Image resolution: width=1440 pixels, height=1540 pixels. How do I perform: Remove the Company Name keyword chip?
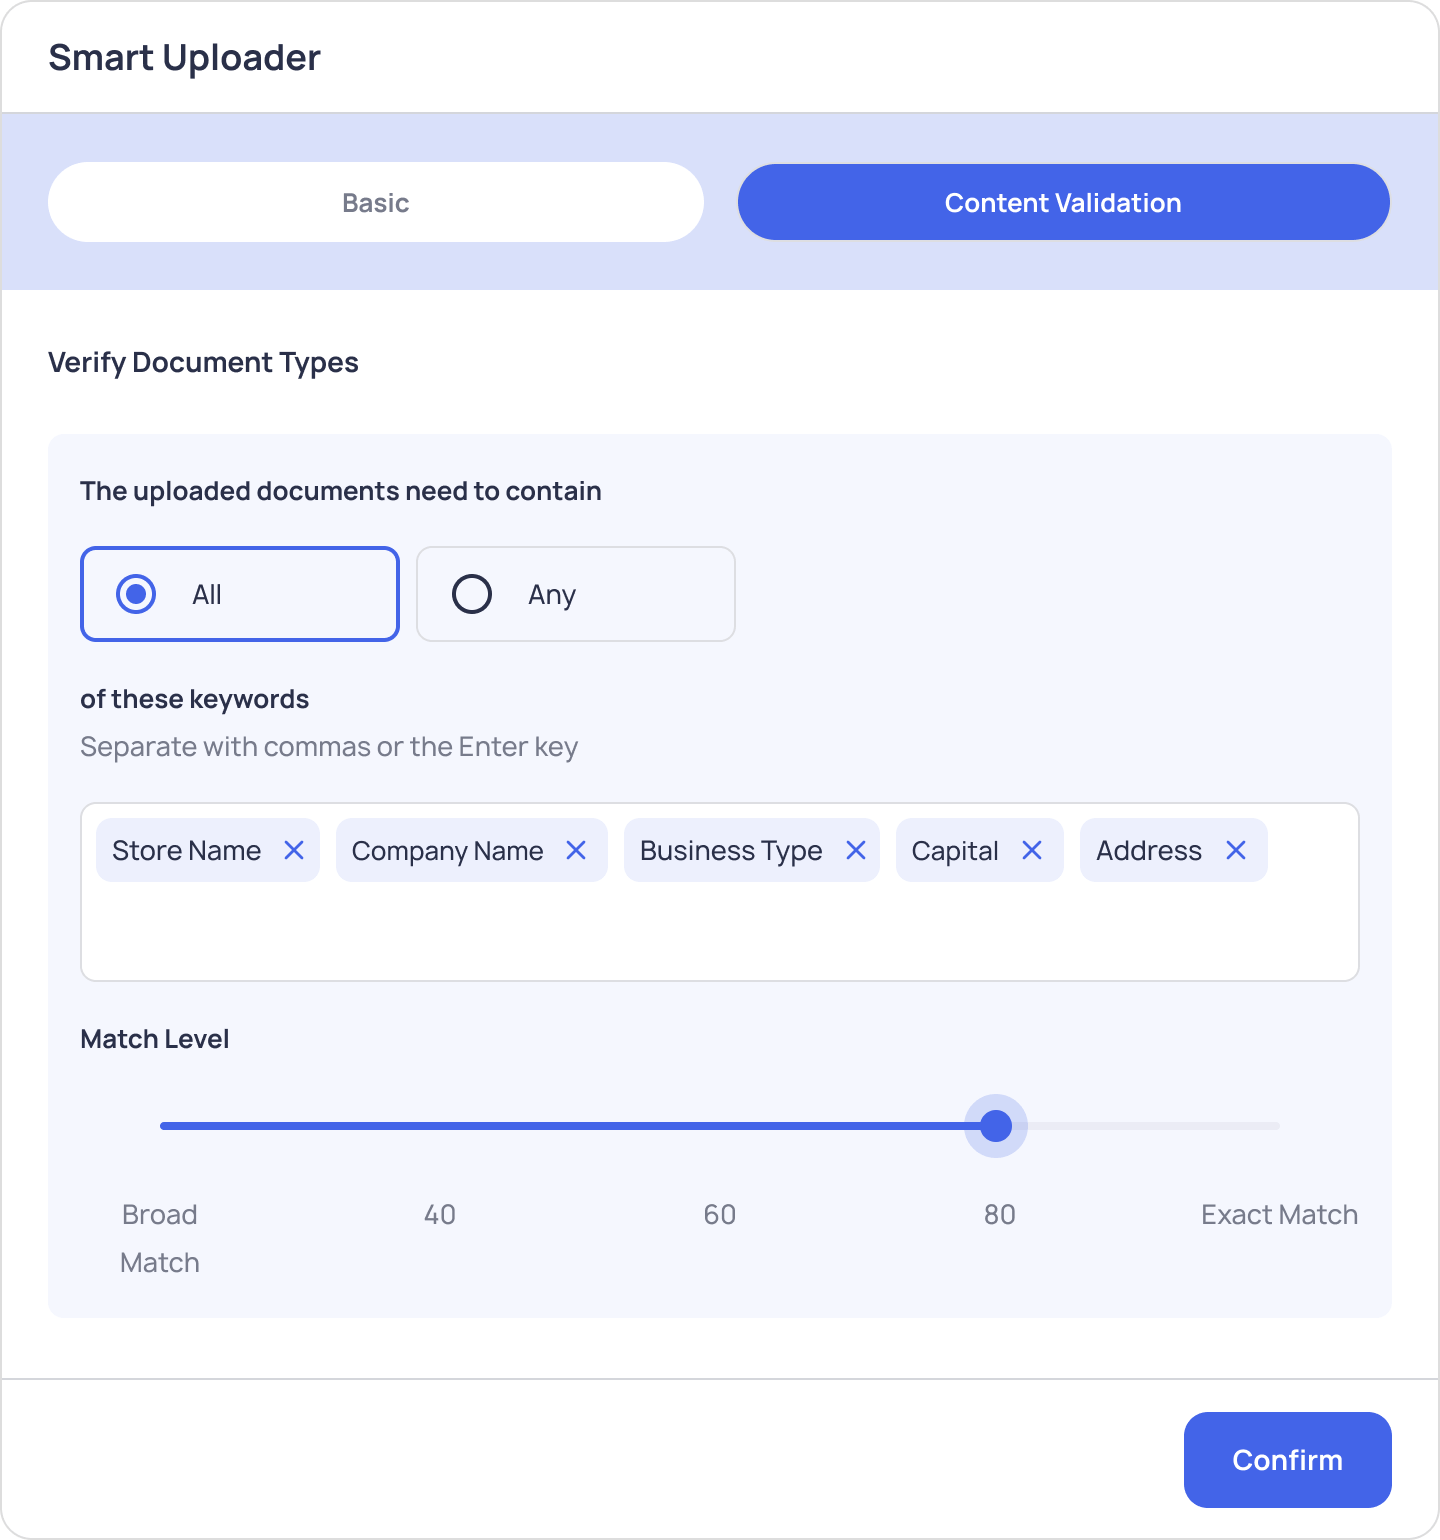(x=577, y=850)
